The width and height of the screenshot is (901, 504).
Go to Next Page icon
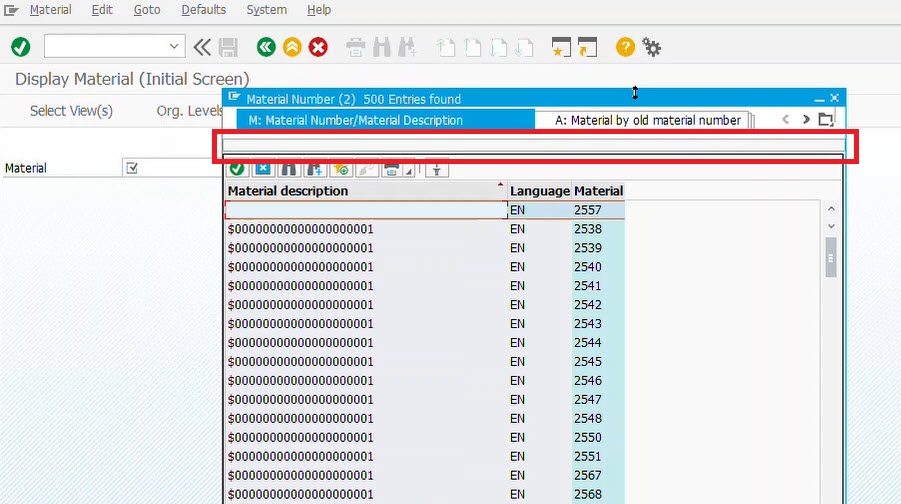(x=498, y=47)
